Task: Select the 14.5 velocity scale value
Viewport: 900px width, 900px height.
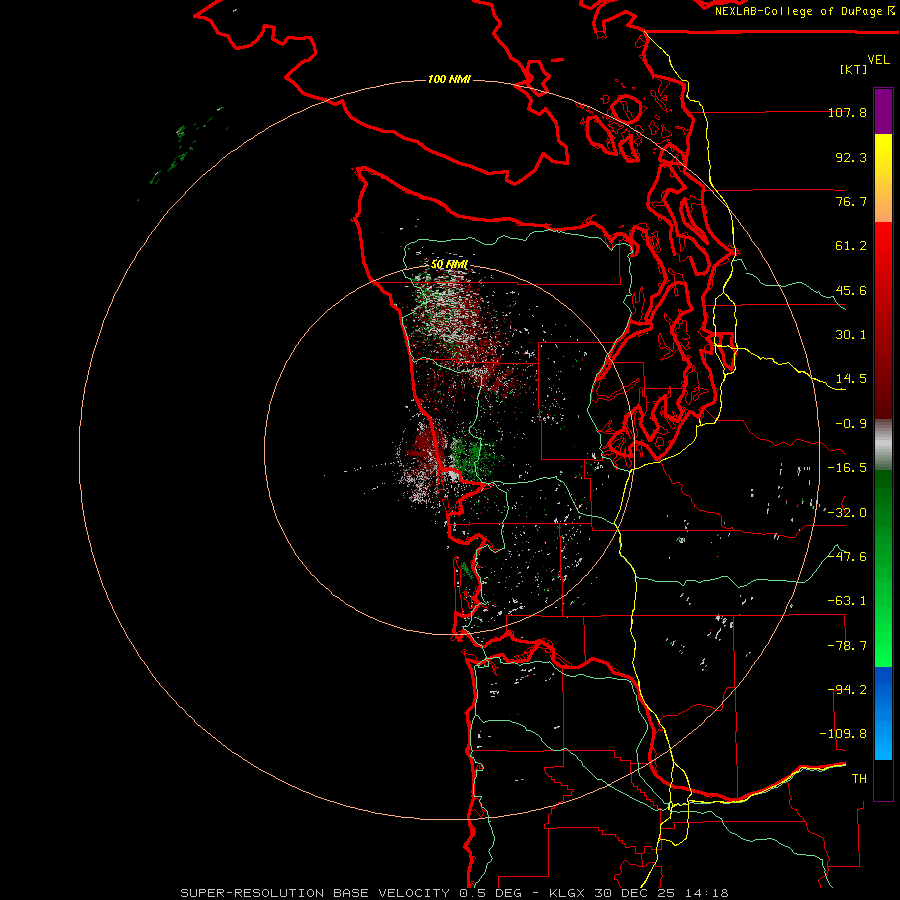Action: tap(851, 379)
